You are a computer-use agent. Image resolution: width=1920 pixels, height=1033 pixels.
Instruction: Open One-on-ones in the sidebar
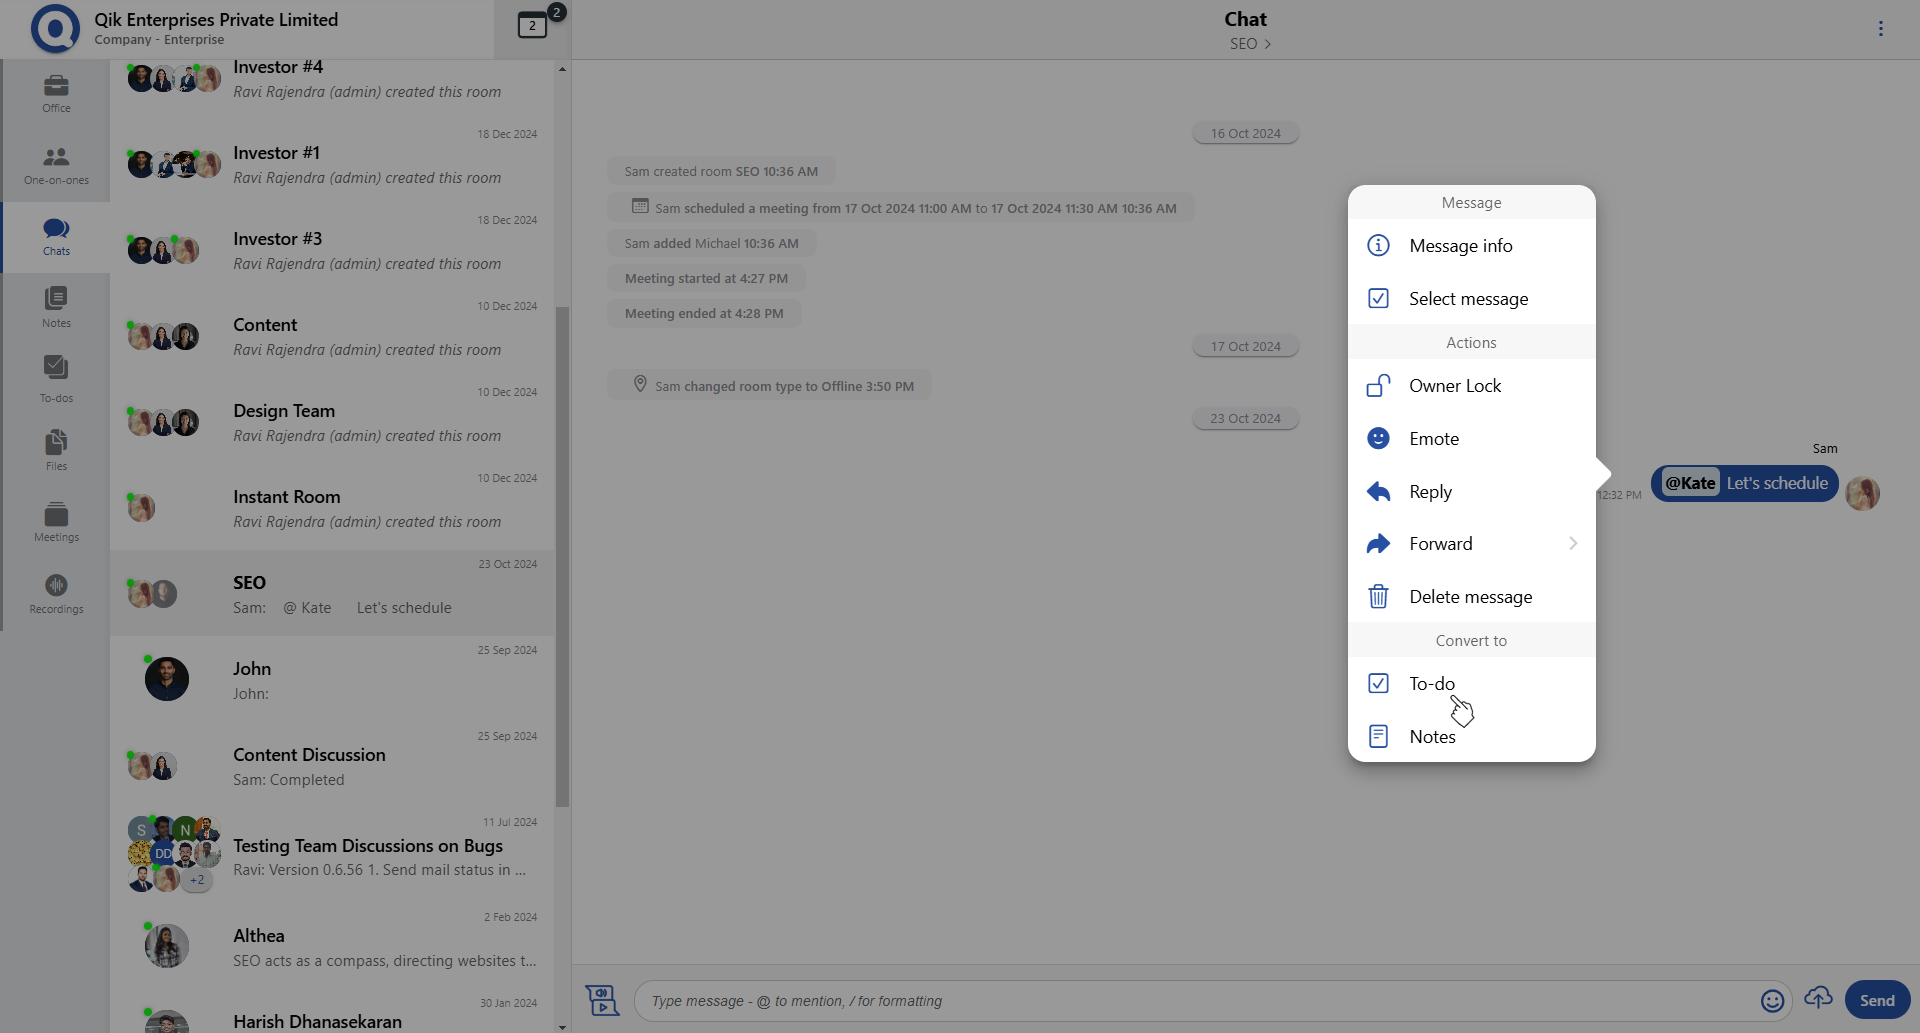coord(56,165)
